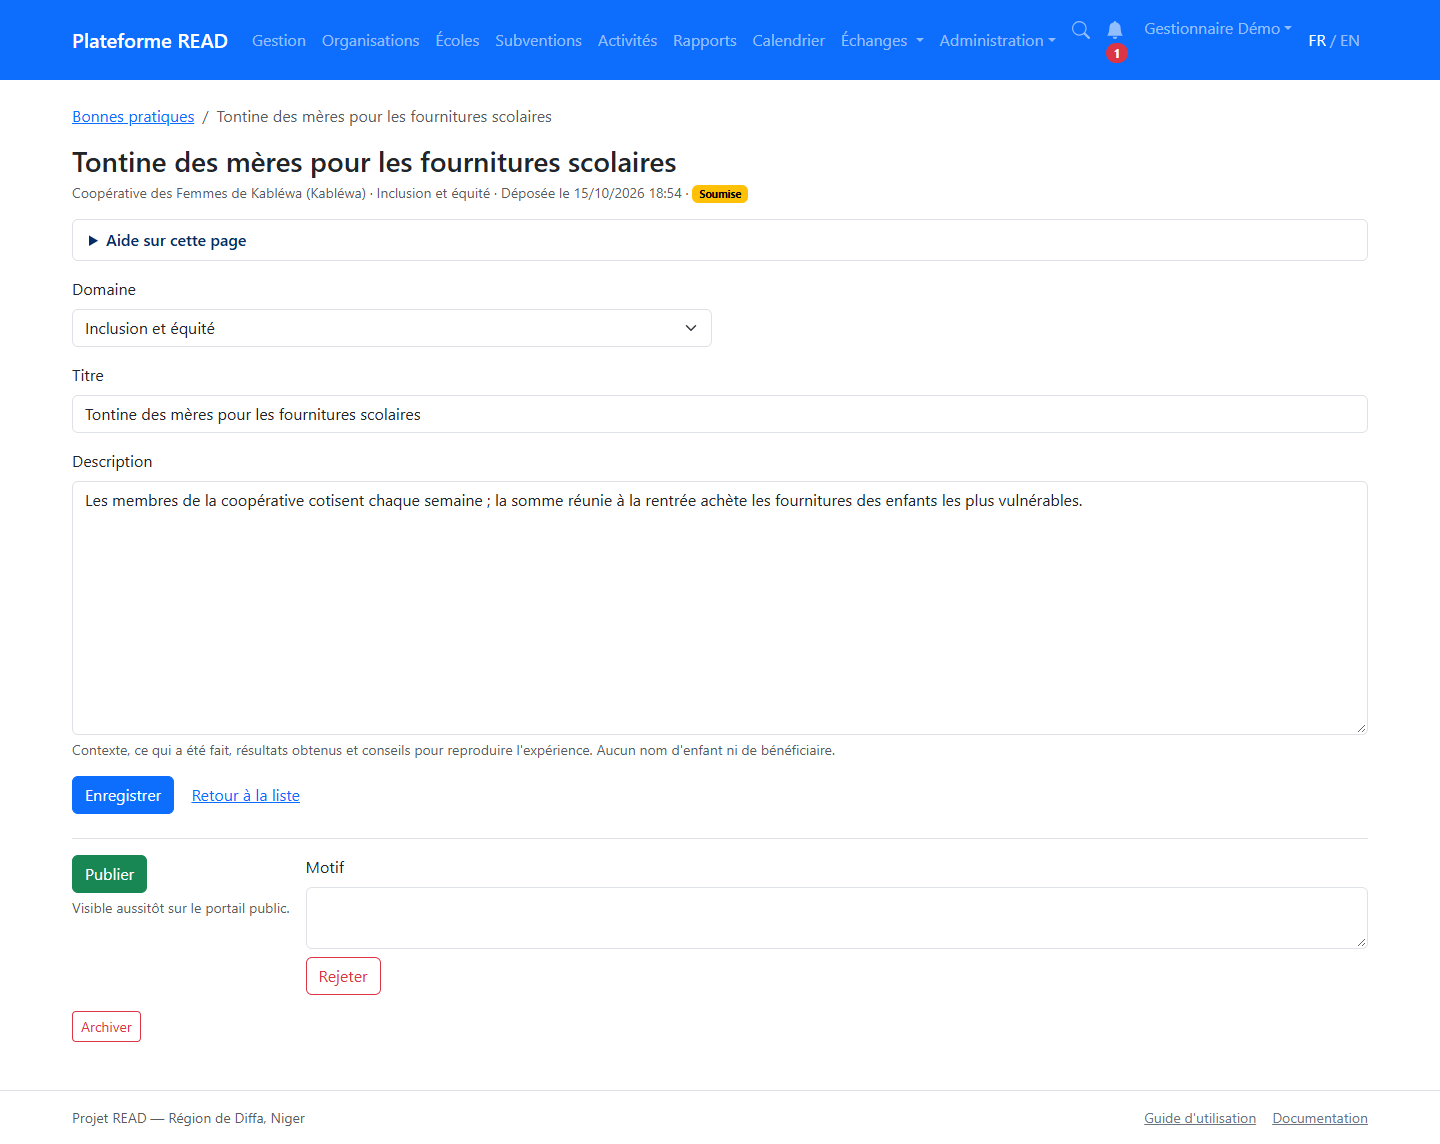
Task: Click the Plateforme READ brand link
Action: click(x=150, y=40)
